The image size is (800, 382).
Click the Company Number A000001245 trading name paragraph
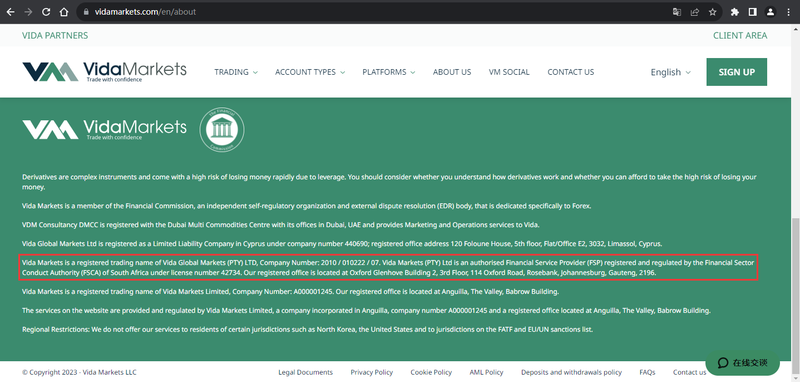291,292
